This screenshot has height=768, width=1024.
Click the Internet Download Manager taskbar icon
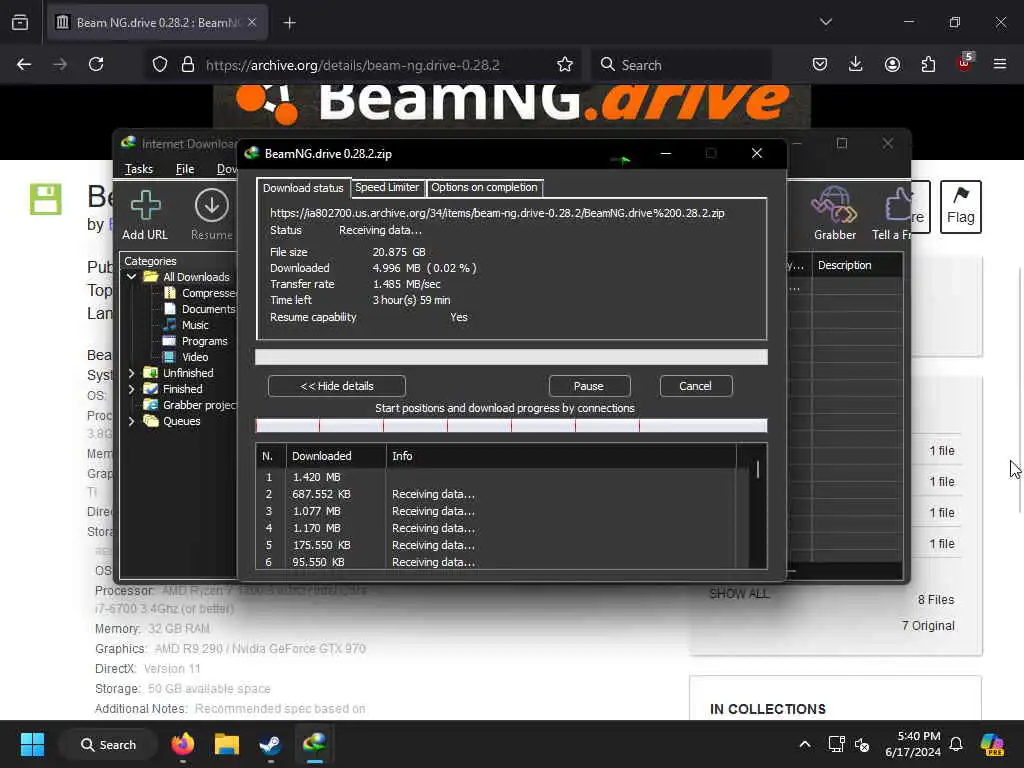pyautogui.click(x=315, y=743)
